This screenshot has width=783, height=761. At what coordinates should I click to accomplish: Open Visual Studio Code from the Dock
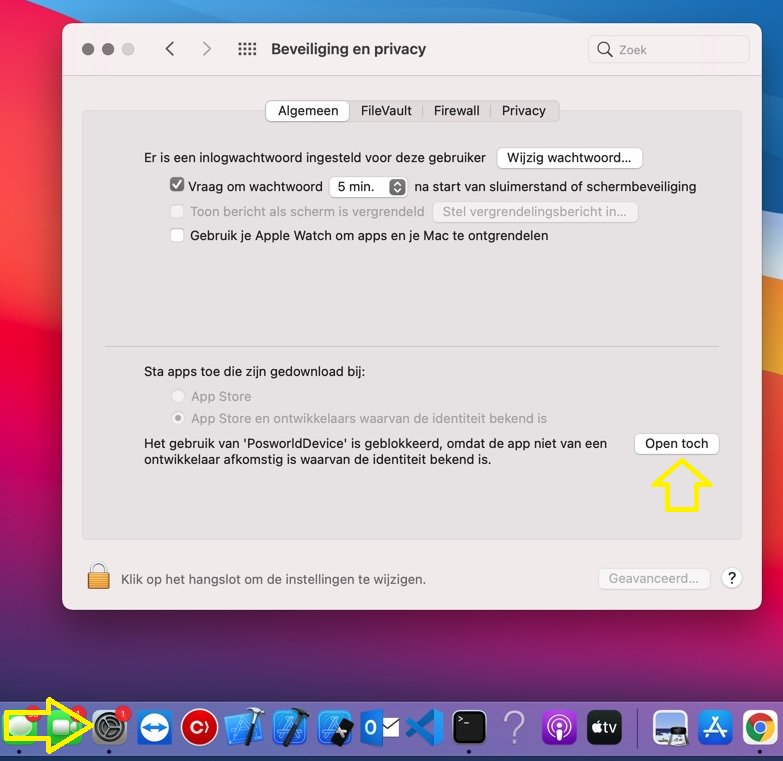(x=424, y=728)
